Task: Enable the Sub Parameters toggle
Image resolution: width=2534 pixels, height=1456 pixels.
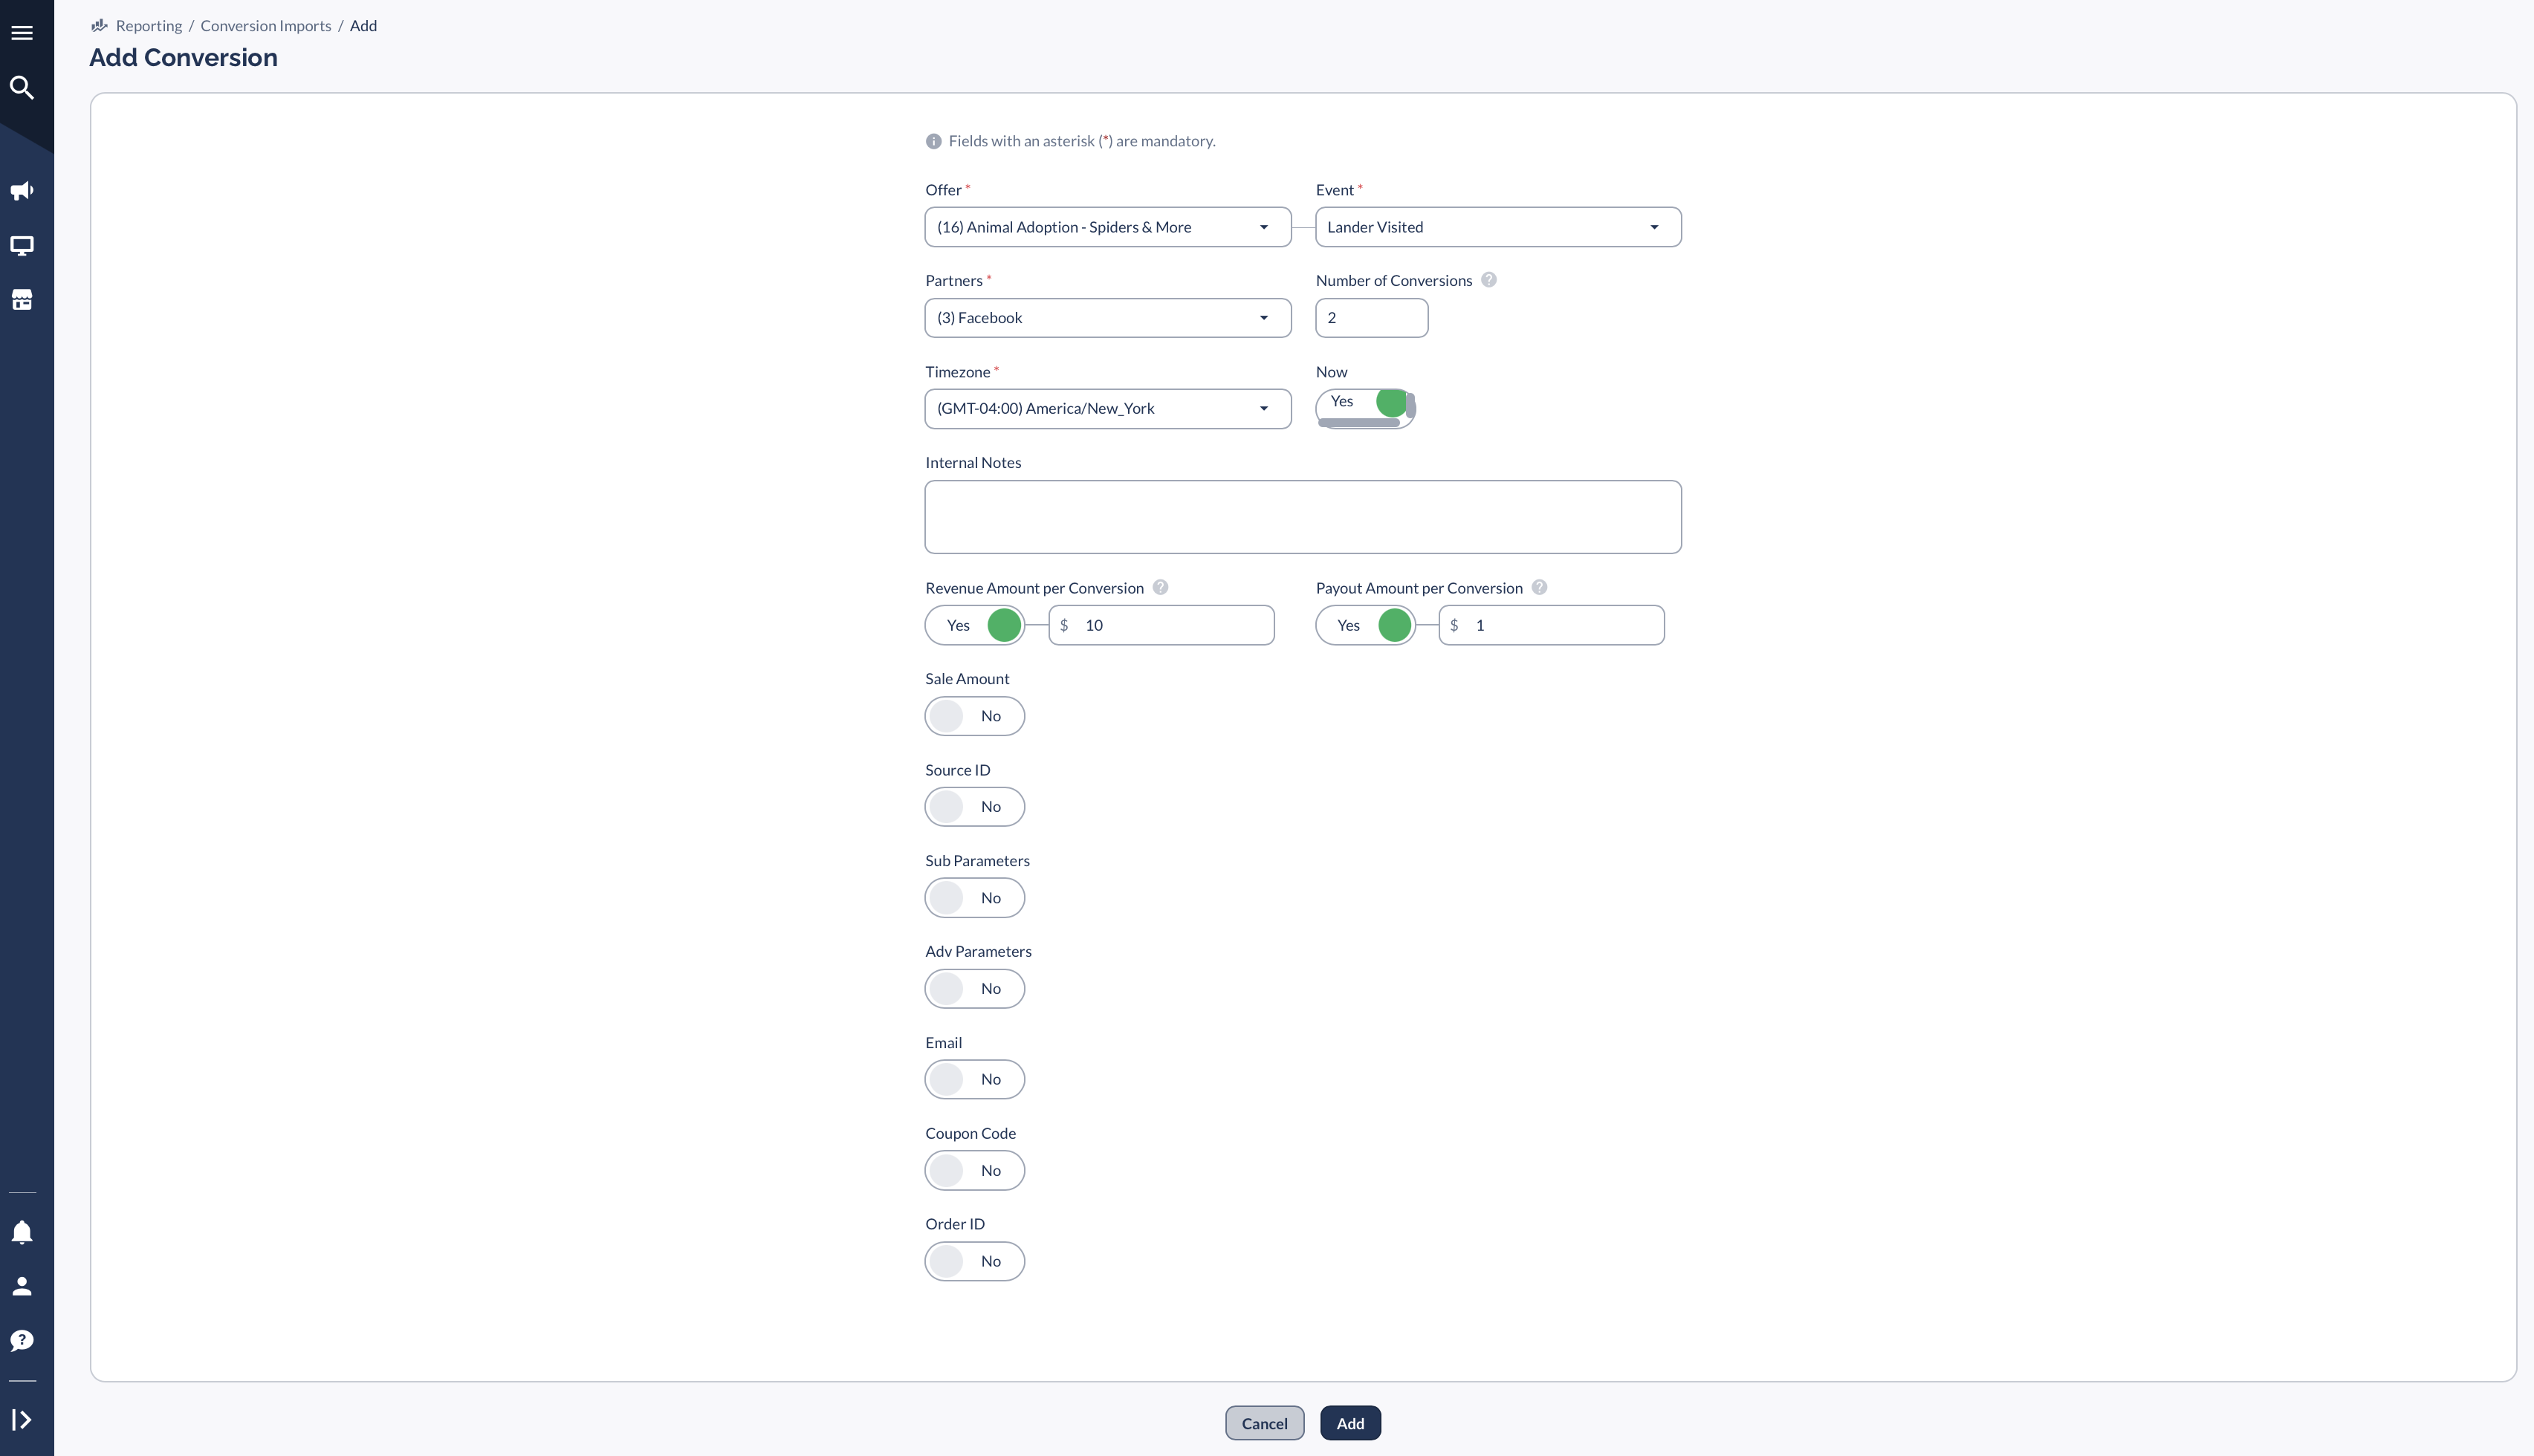Action: [975, 898]
